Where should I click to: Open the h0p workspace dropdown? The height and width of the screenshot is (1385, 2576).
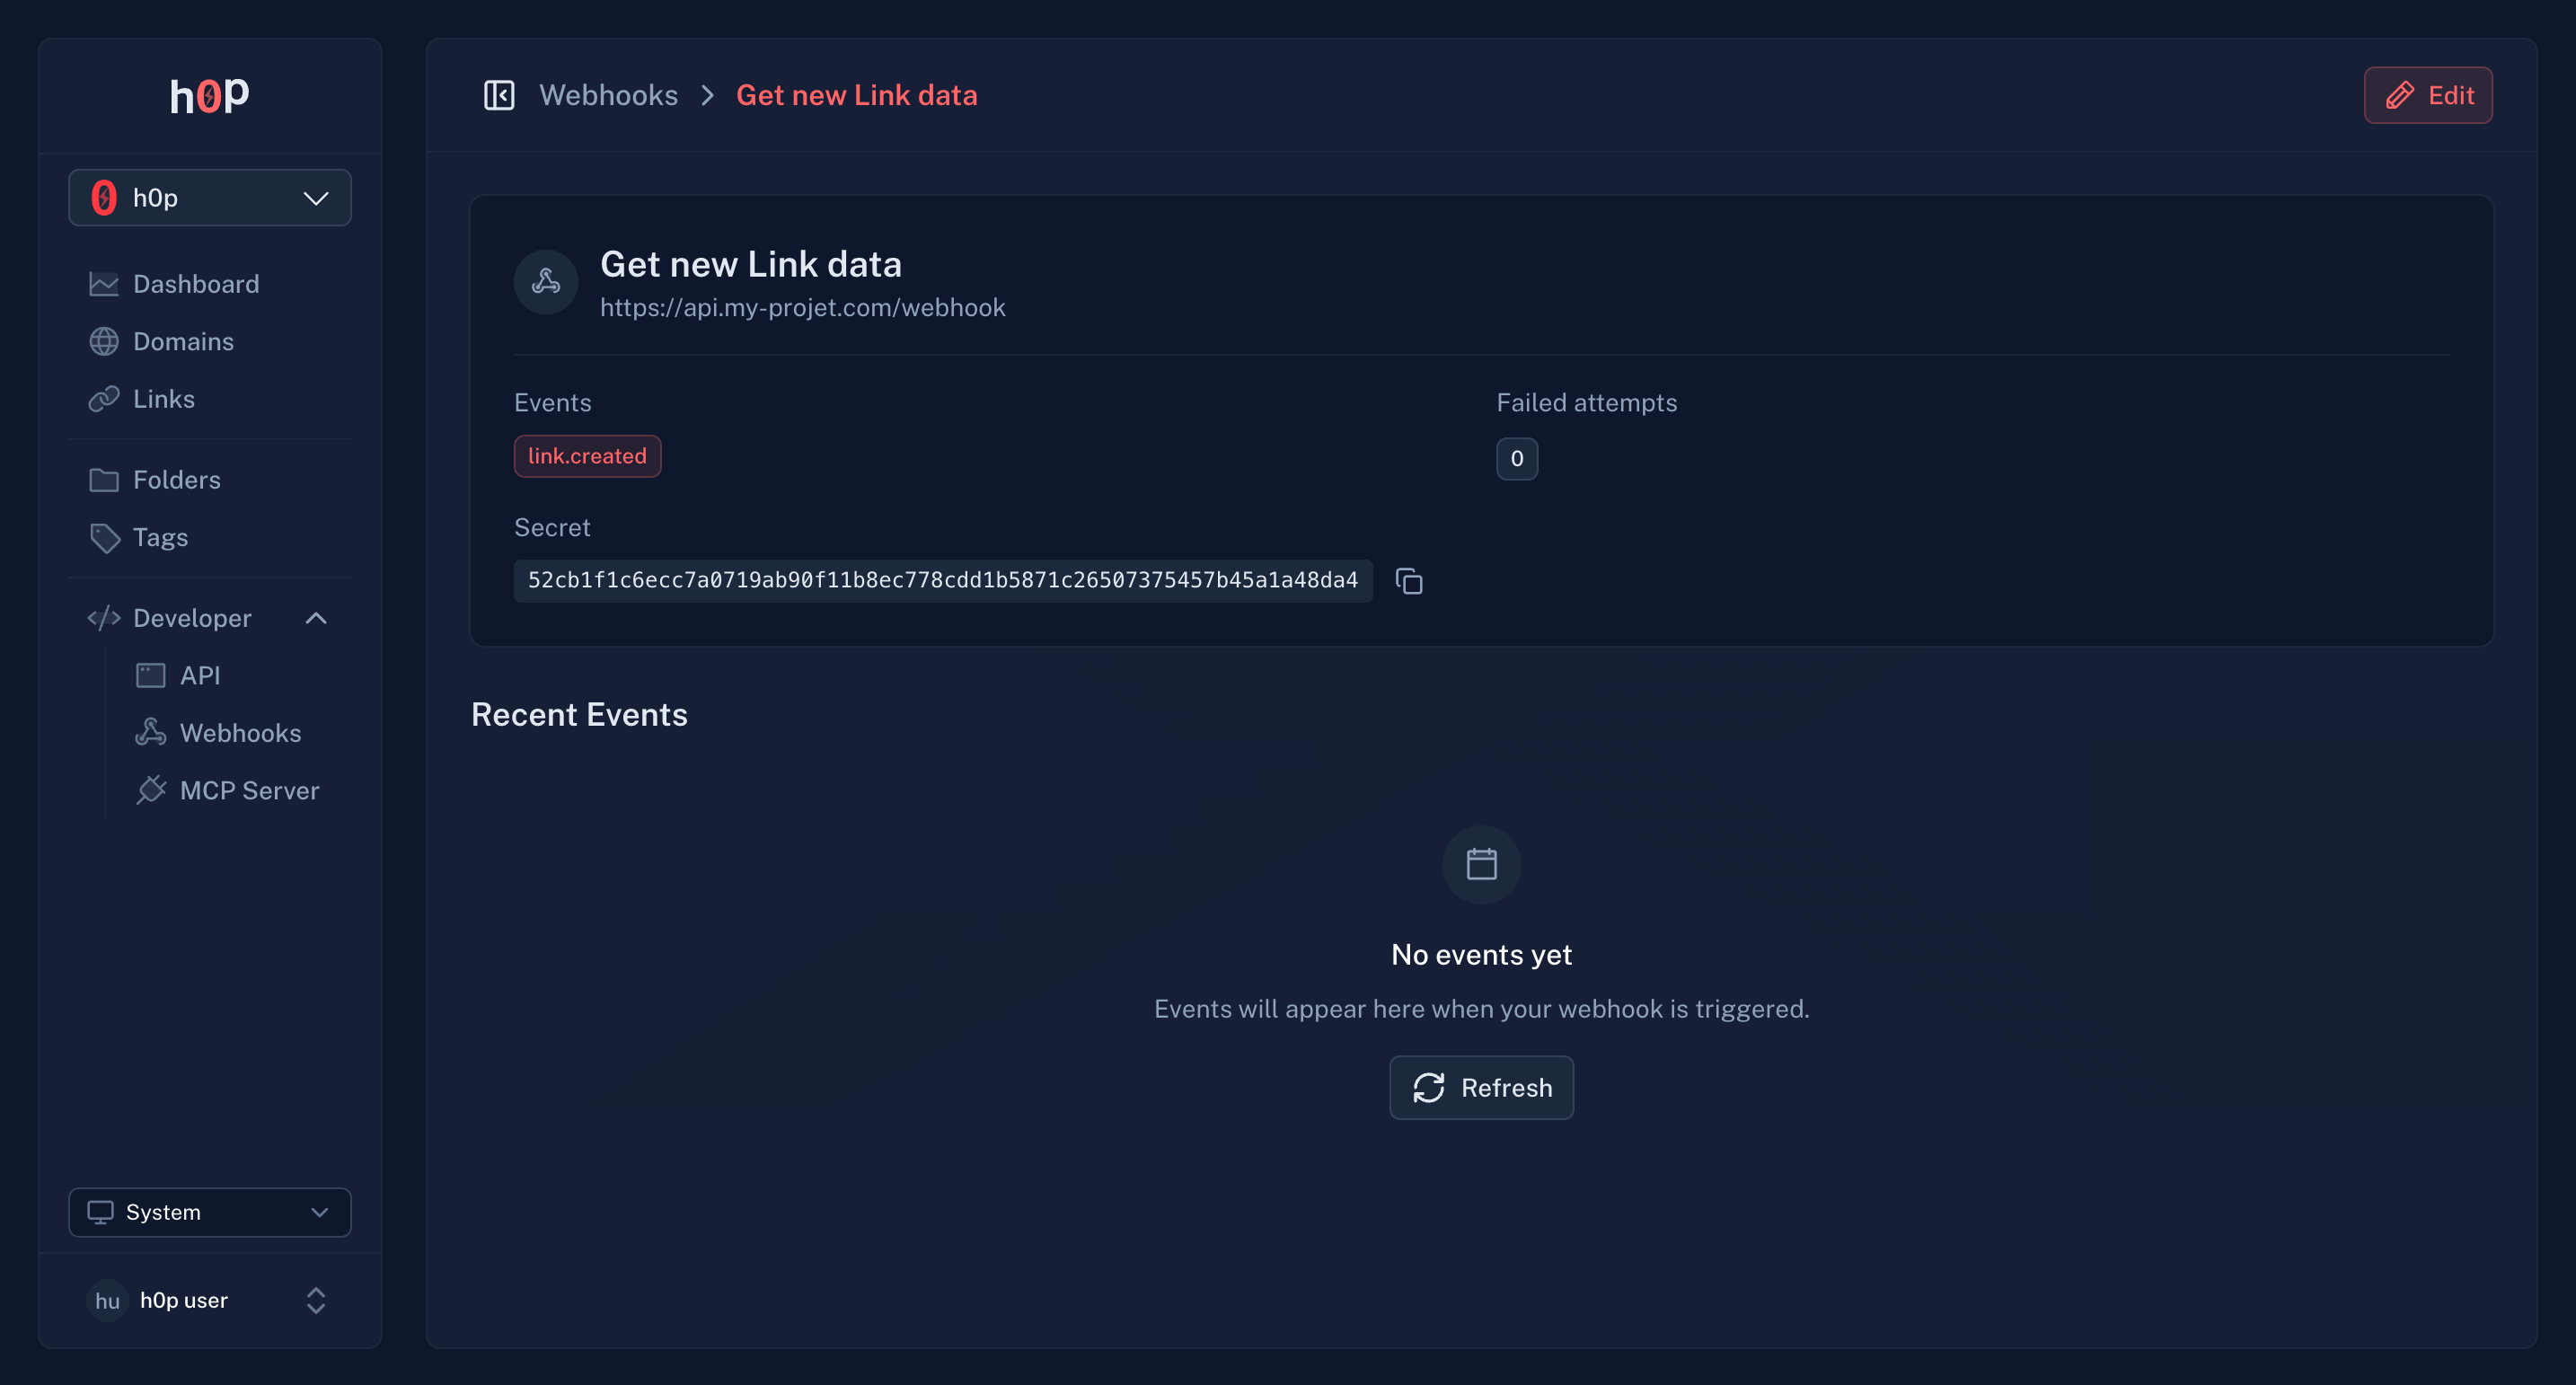point(209,198)
